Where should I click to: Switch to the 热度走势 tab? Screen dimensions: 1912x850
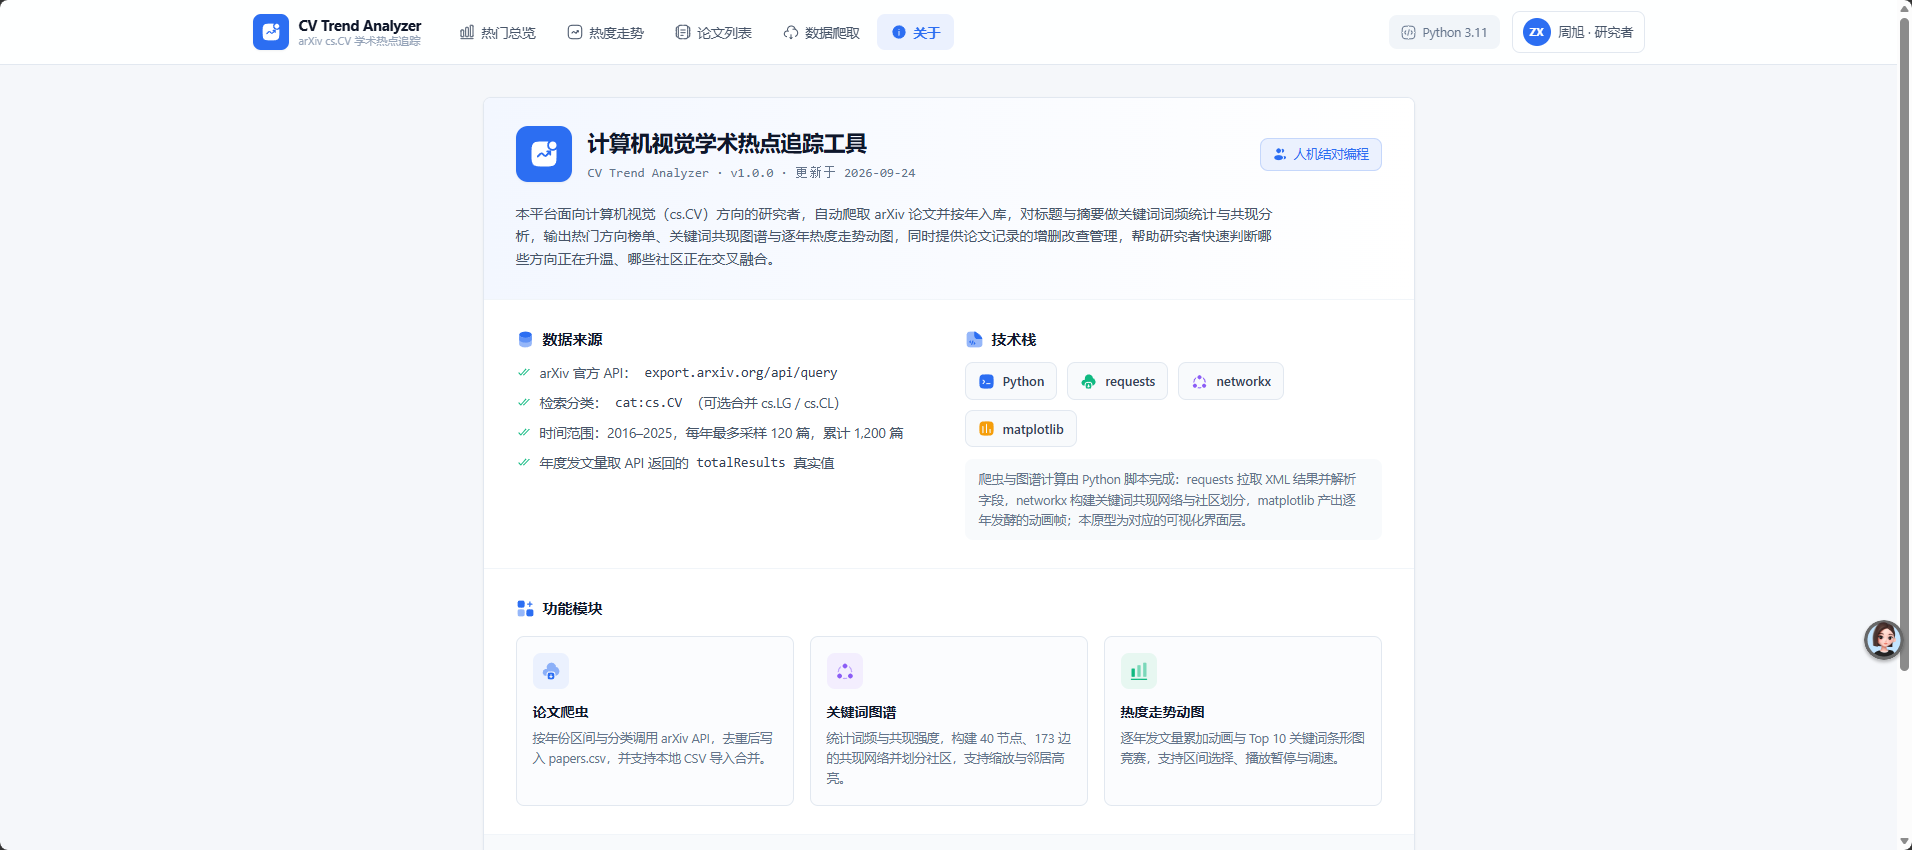point(606,32)
